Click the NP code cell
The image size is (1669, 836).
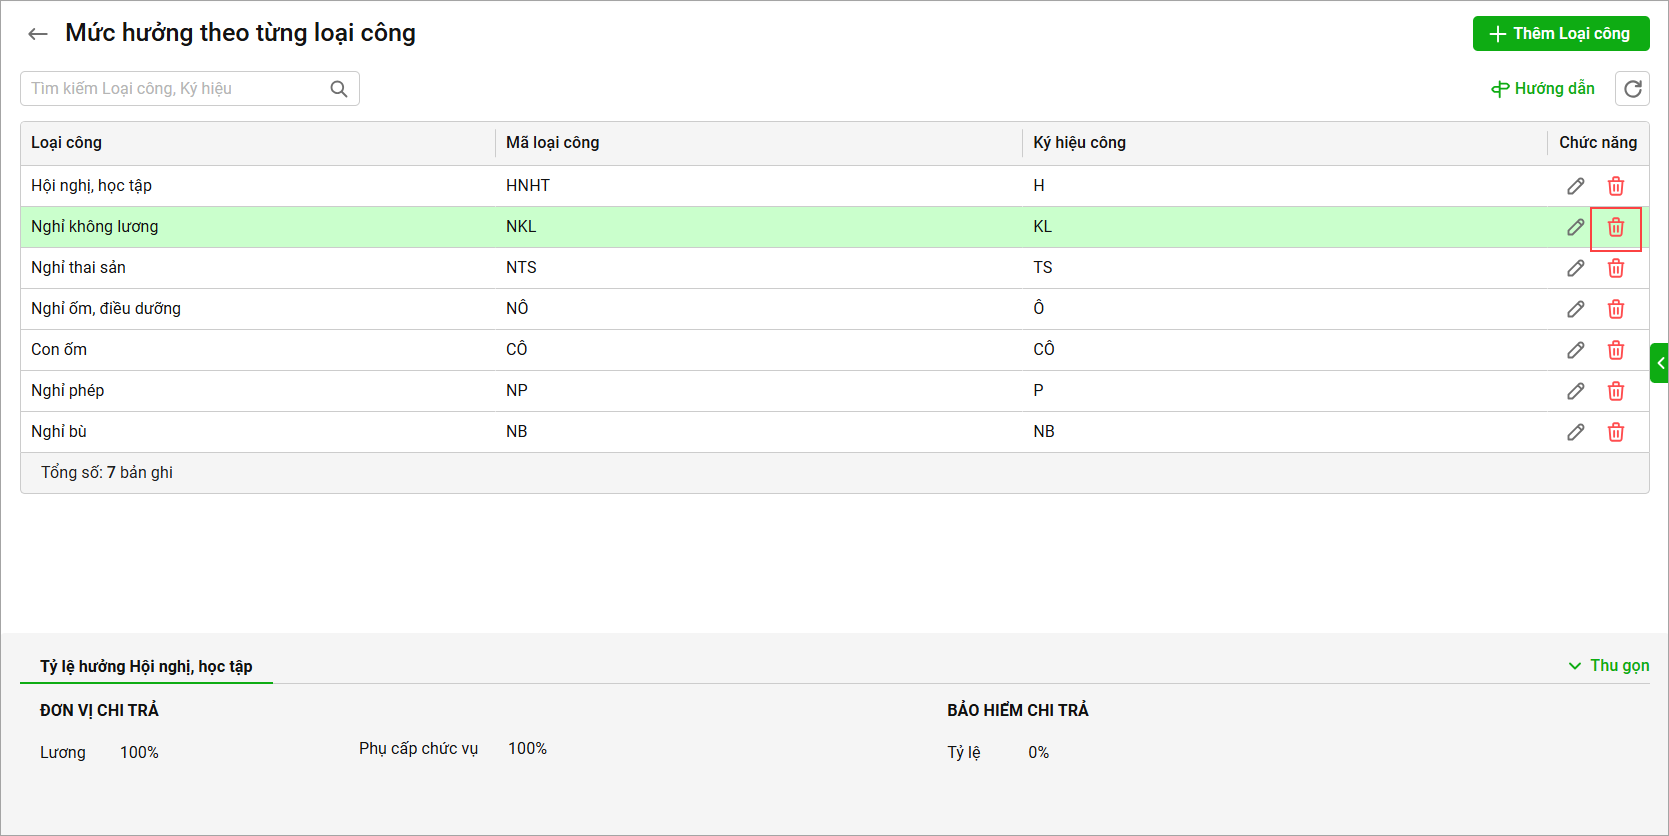pos(517,391)
